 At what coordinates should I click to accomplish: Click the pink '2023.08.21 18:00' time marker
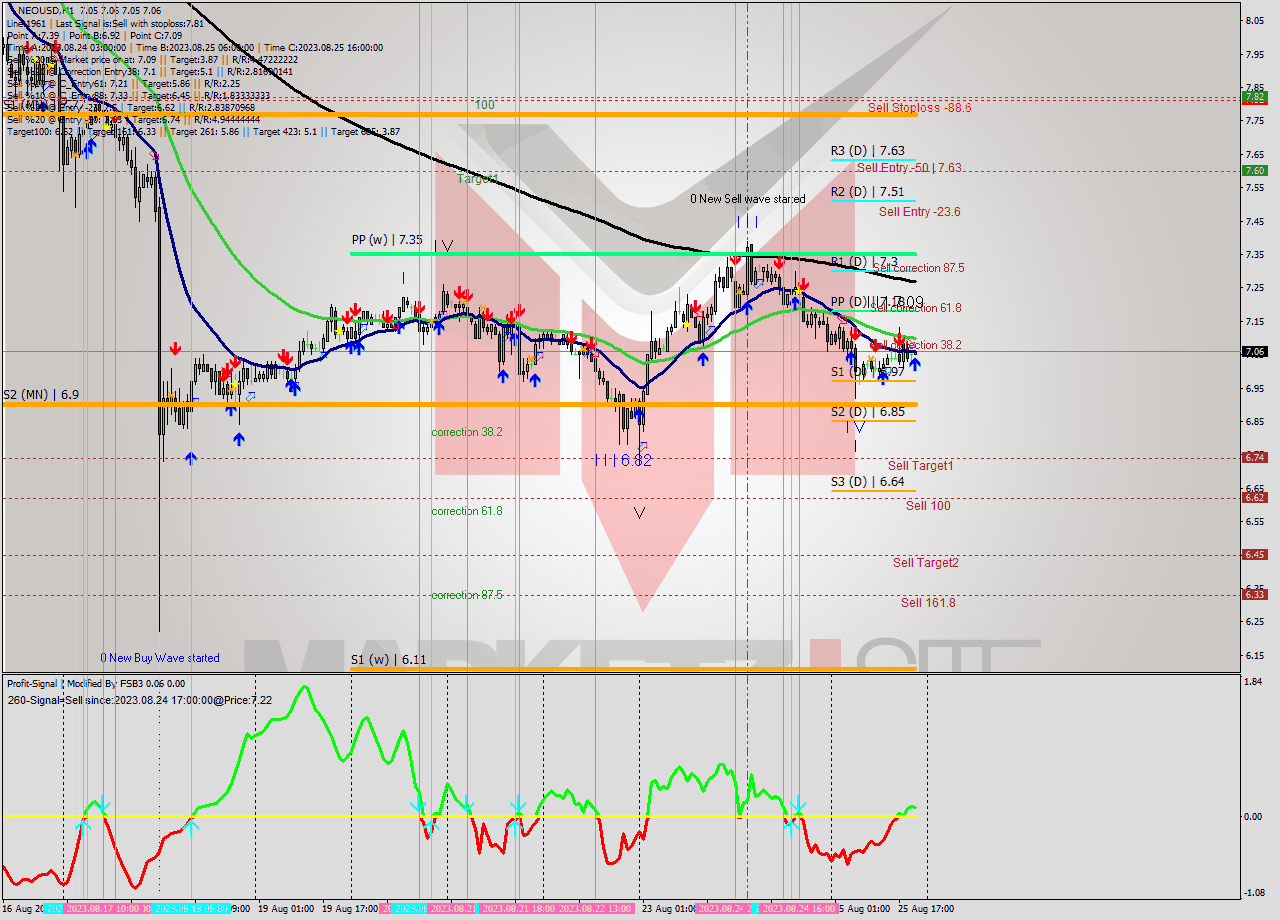click(x=517, y=909)
